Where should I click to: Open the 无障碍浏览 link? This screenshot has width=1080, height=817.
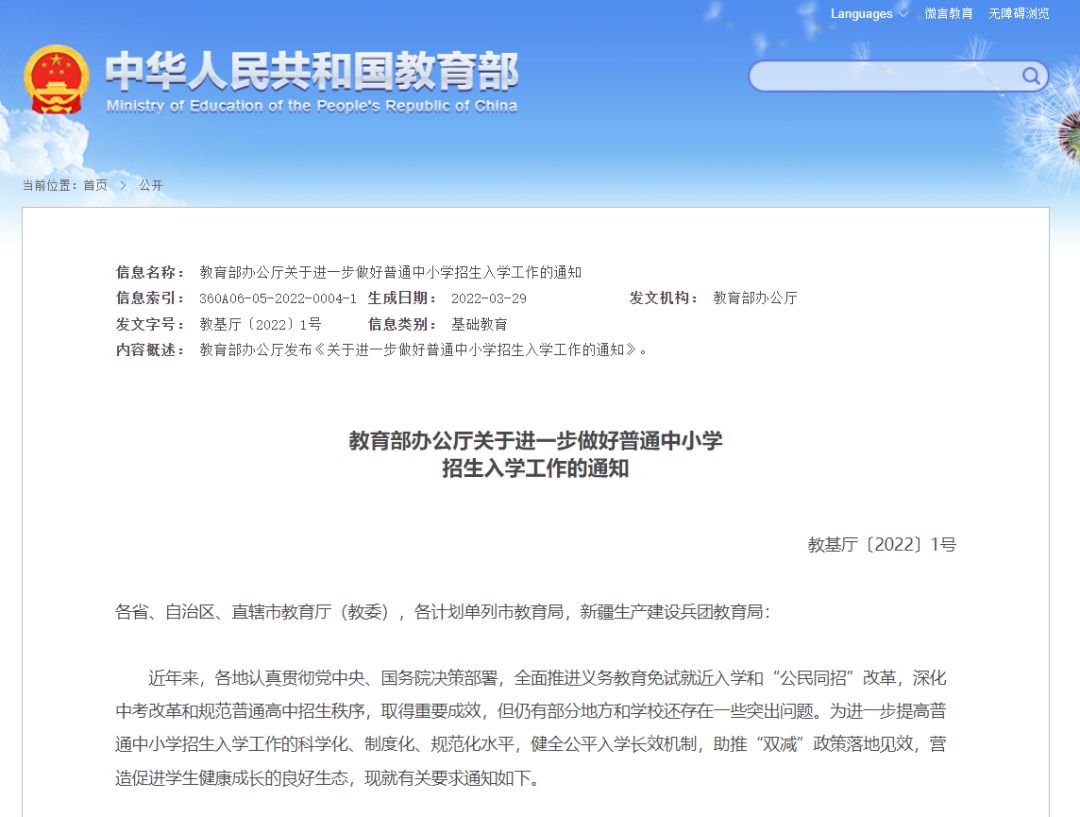1019,14
